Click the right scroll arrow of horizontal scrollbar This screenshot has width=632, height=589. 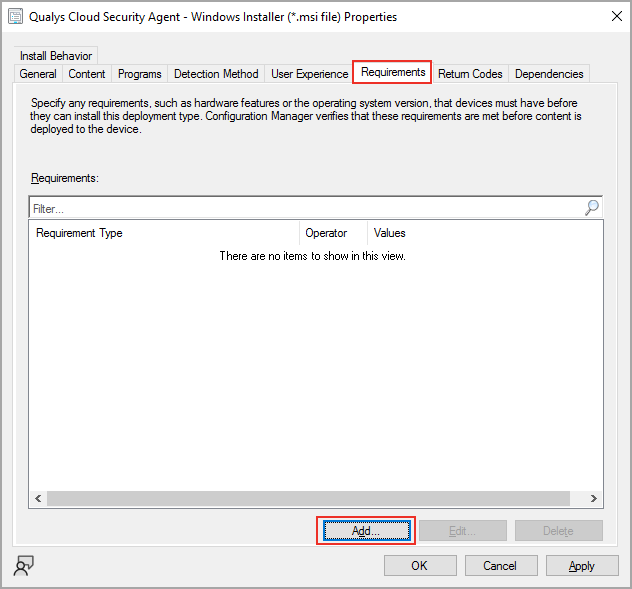(x=594, y=498)
